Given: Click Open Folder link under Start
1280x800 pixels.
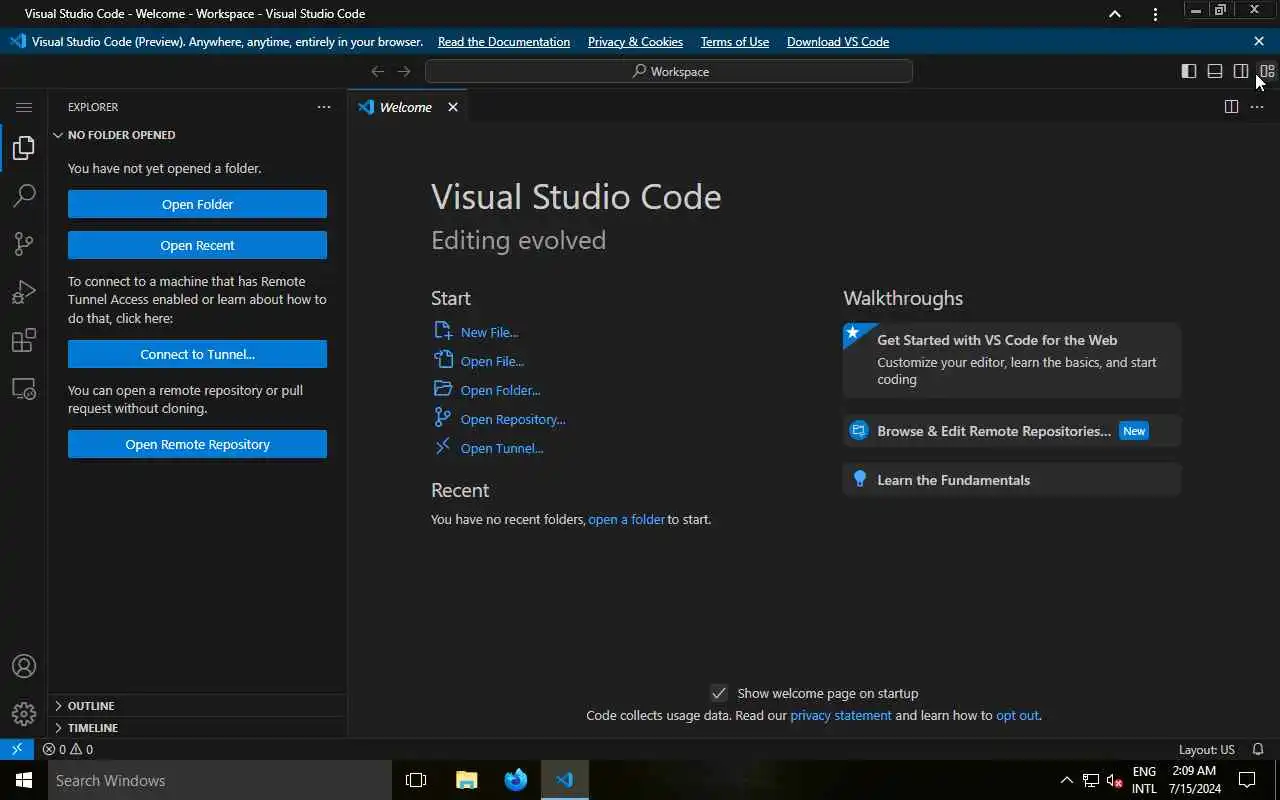Looking at the screenshot, I should tap(500, 390).
